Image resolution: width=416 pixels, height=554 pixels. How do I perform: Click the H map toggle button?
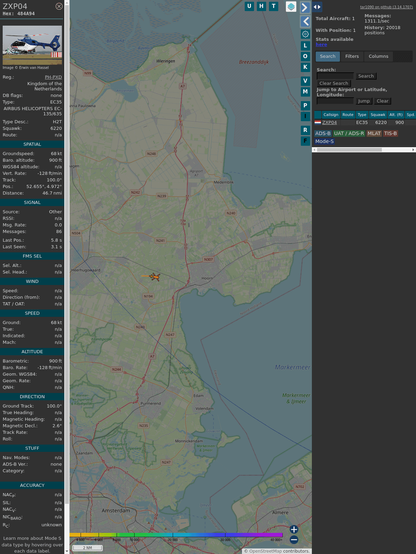(x=261, y=6)
